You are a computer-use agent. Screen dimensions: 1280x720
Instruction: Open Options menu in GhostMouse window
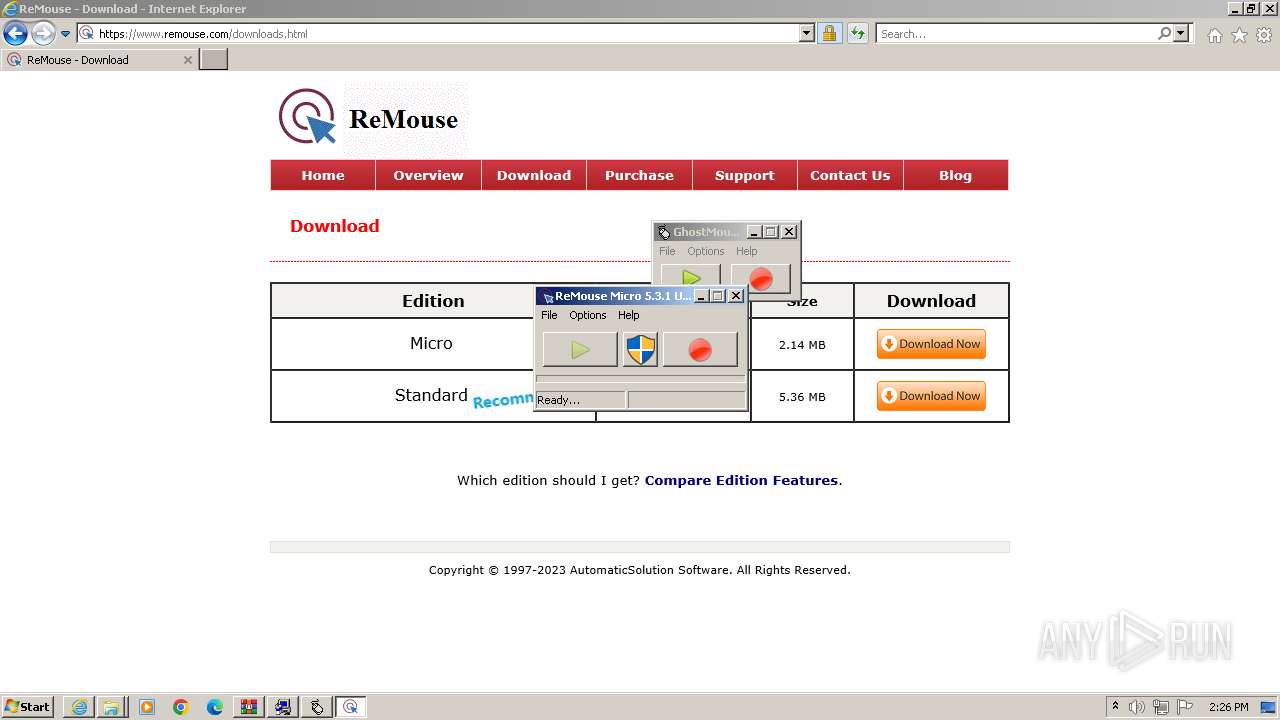(705, 251)
